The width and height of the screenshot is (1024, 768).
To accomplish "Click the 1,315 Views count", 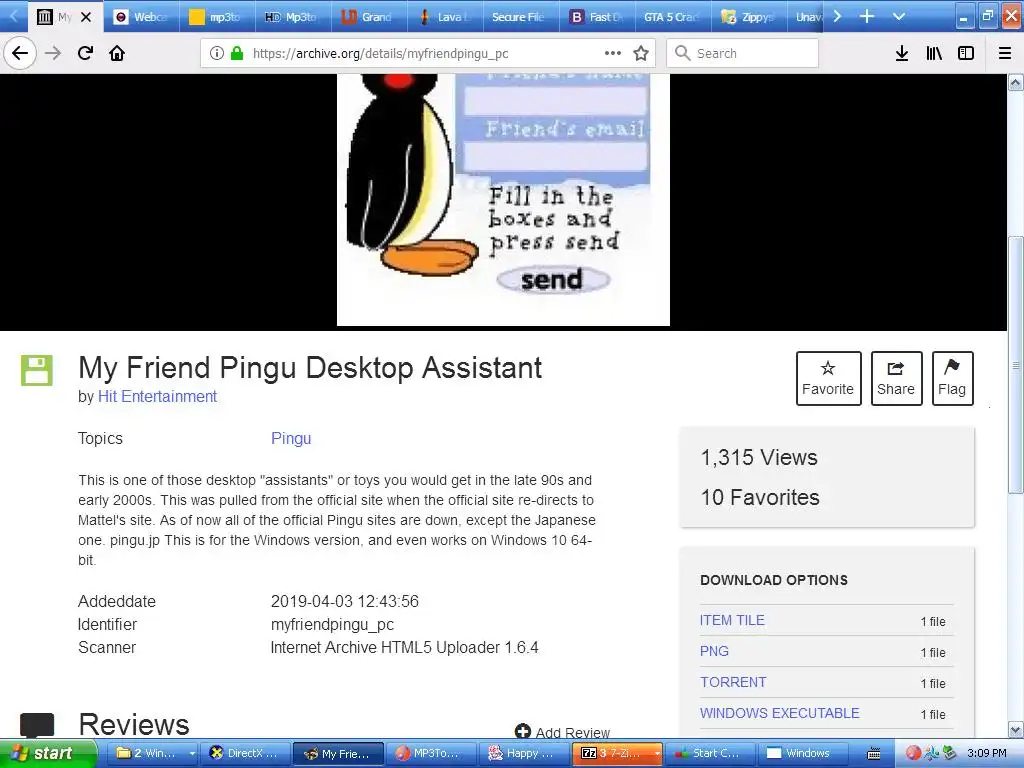I will (x=759, y=457).
